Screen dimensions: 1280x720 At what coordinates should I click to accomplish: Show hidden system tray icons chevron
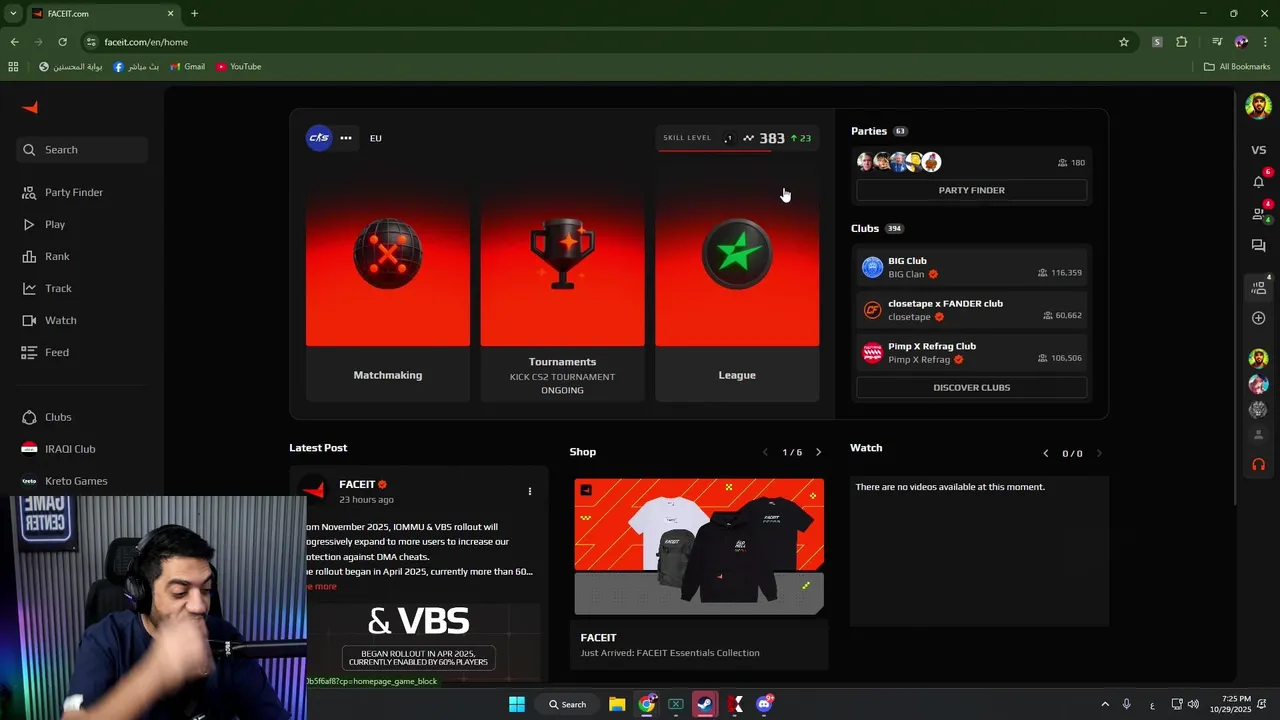(x=1105, y=704)
